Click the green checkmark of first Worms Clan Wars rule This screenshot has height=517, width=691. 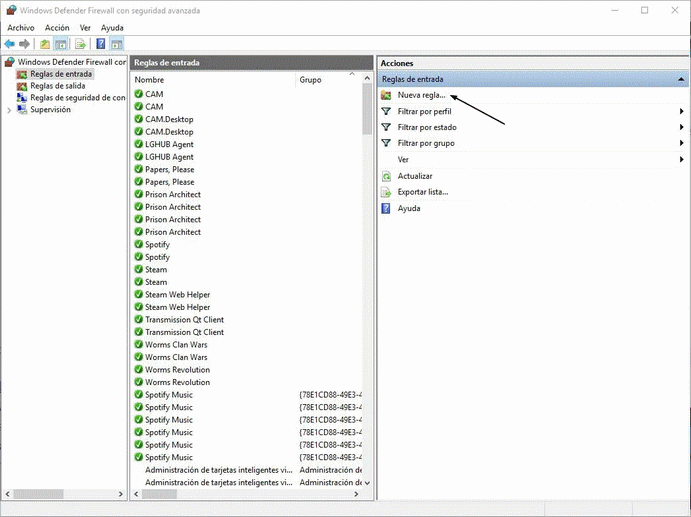138,344
